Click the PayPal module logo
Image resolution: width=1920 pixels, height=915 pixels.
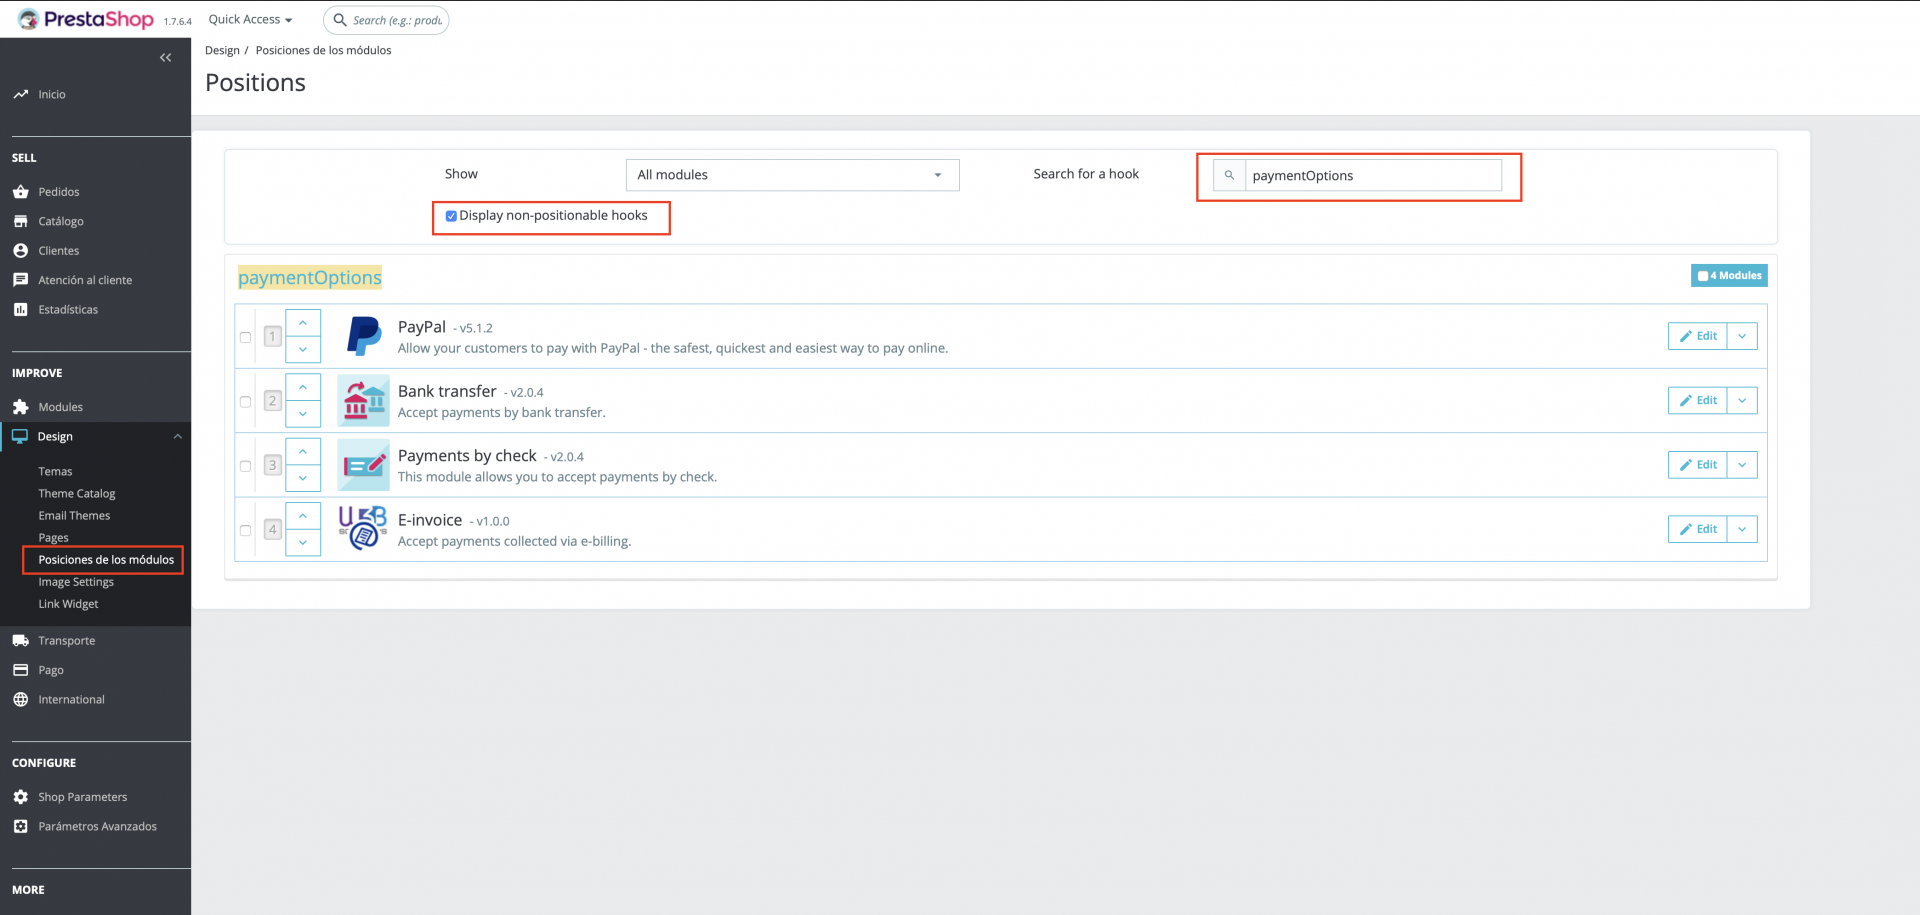pos(364,336)
